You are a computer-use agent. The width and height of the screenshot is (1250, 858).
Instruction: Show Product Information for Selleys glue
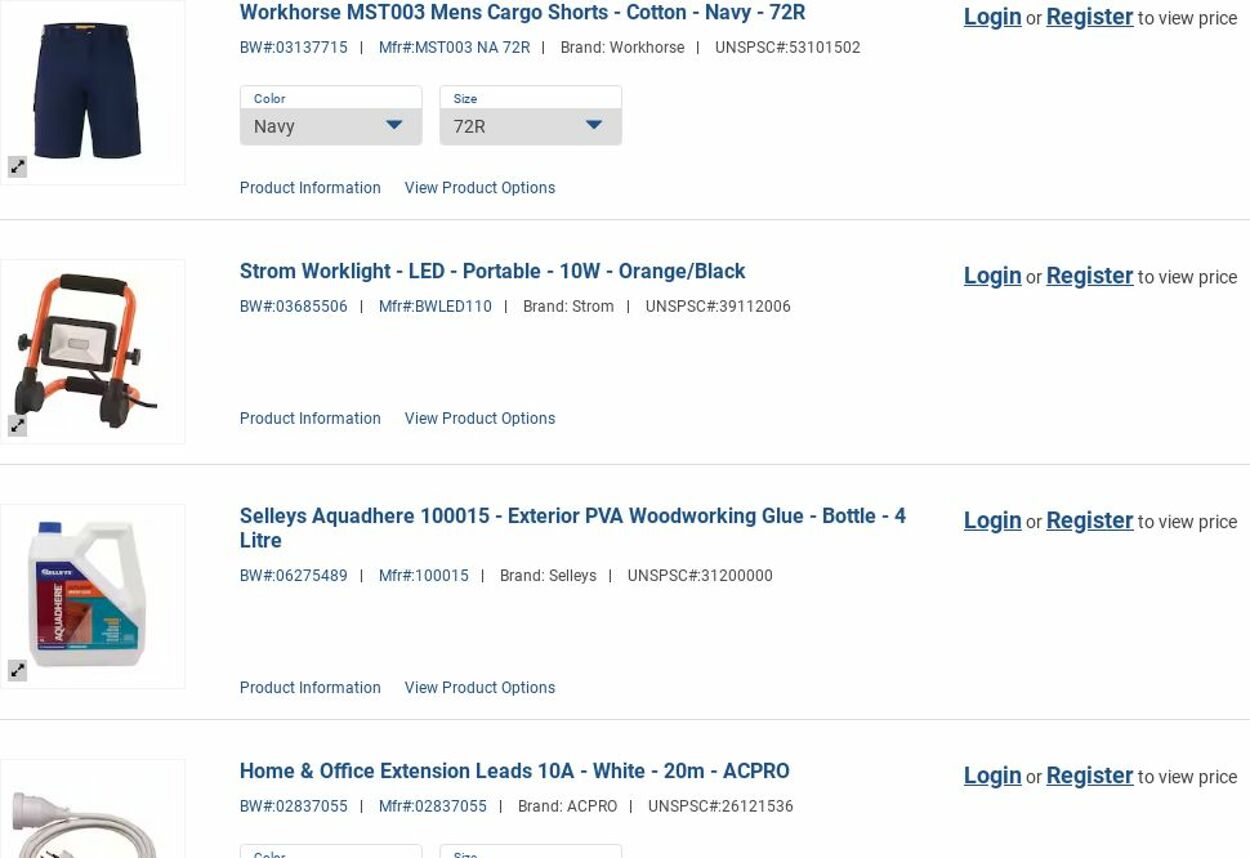click(310, 688)
